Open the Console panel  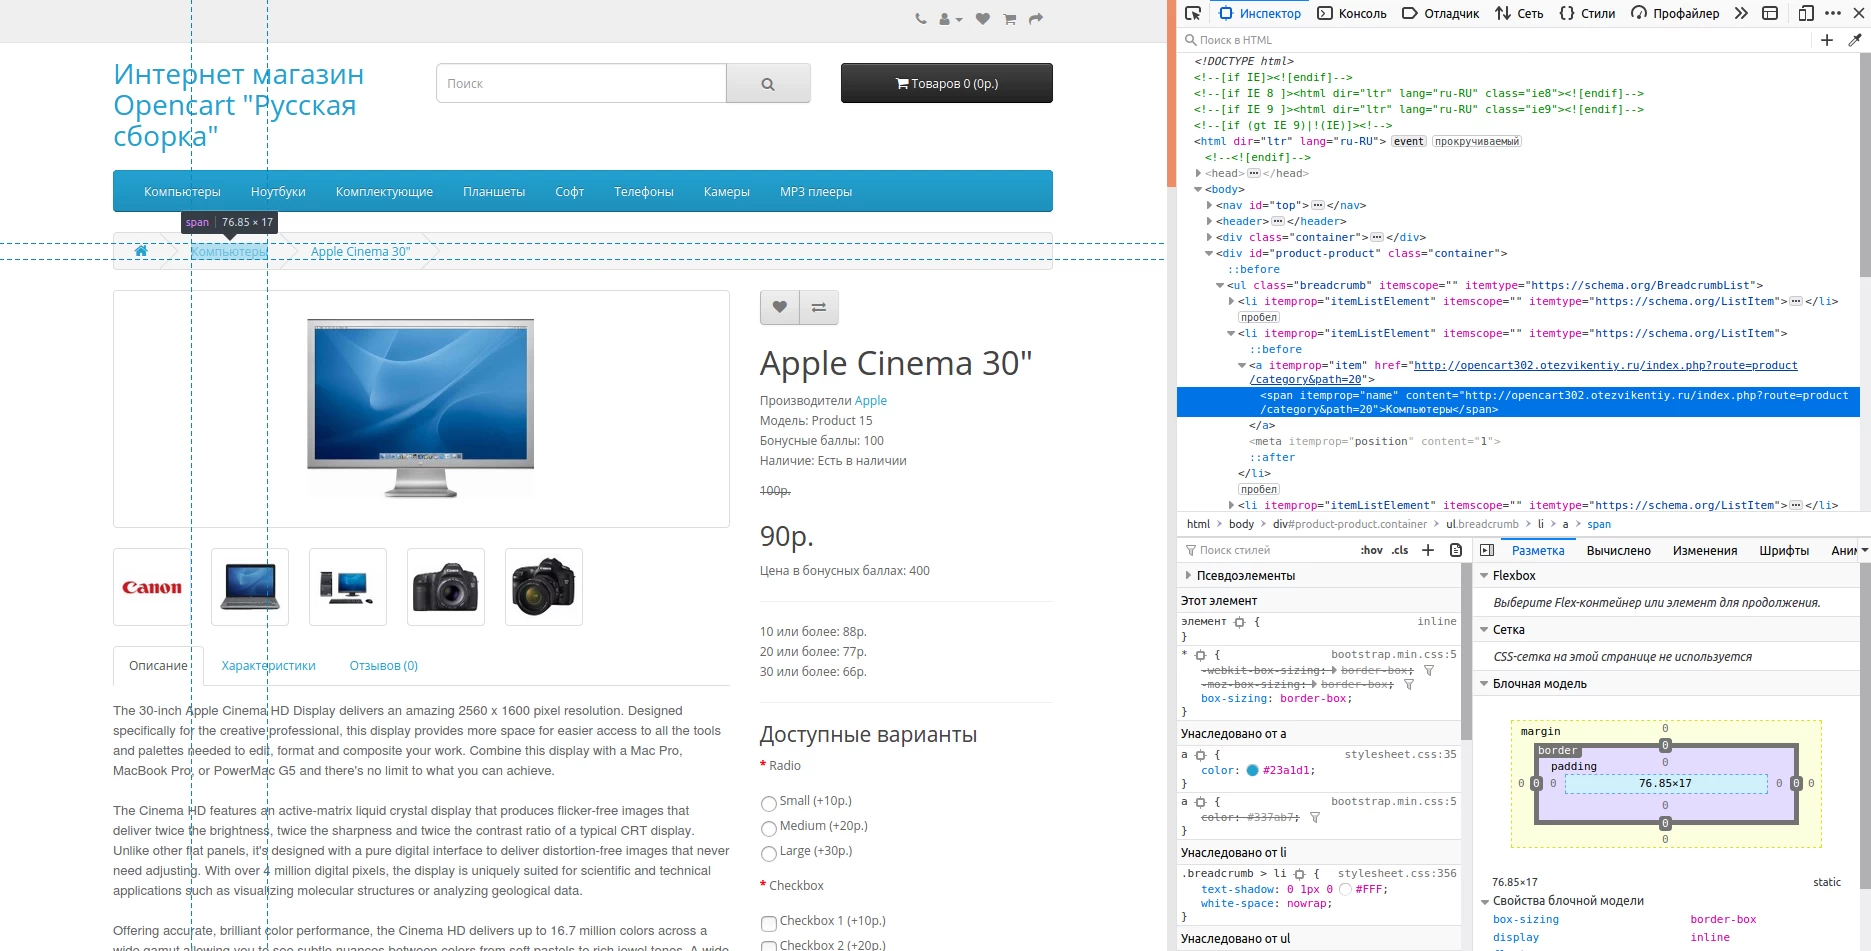1352,13
